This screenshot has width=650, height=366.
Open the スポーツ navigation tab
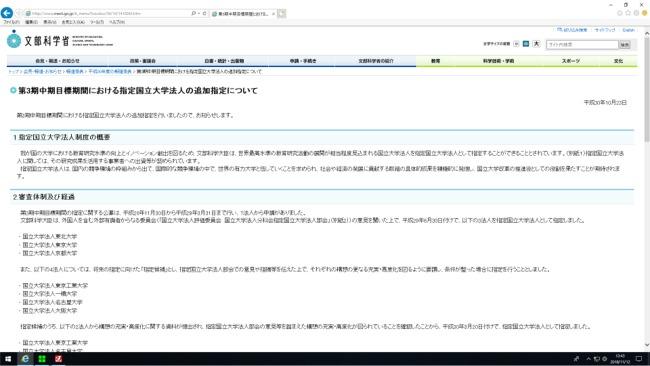571,61
